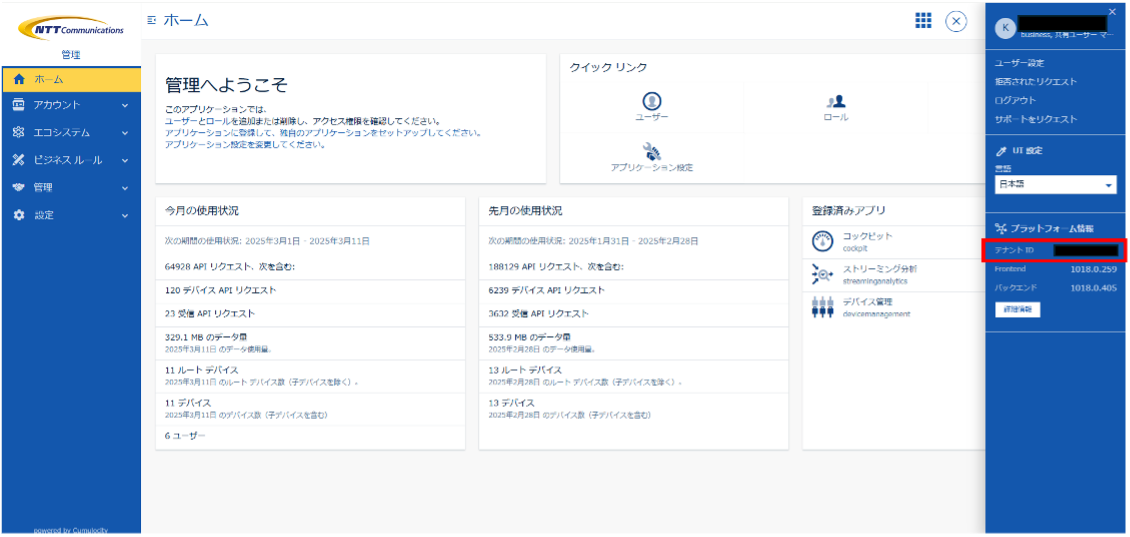1130x537 pixels.
Task: Click 329.1 MB のデータ量 row
Action: point(310,342)
